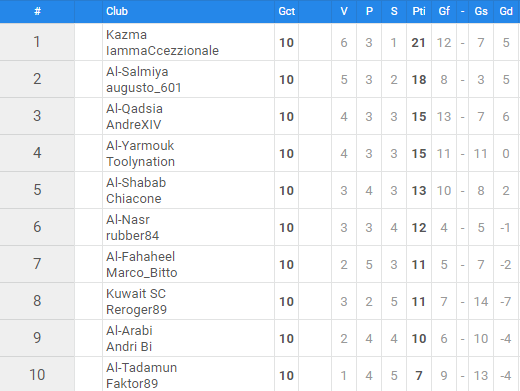Click the Al-Qadsia club link
The height and width of the screenshot is (391, 520).
click(134, 109)
